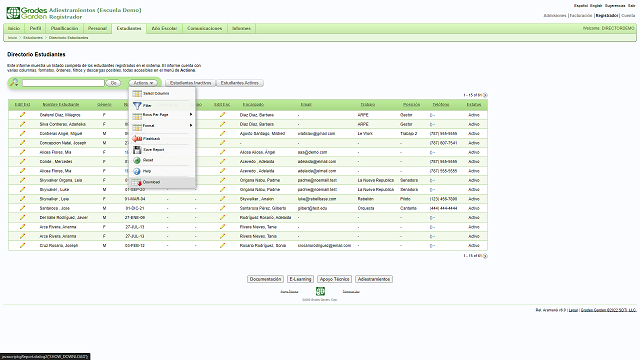
Task: Go to the Facturación module link
Action: 580,16
